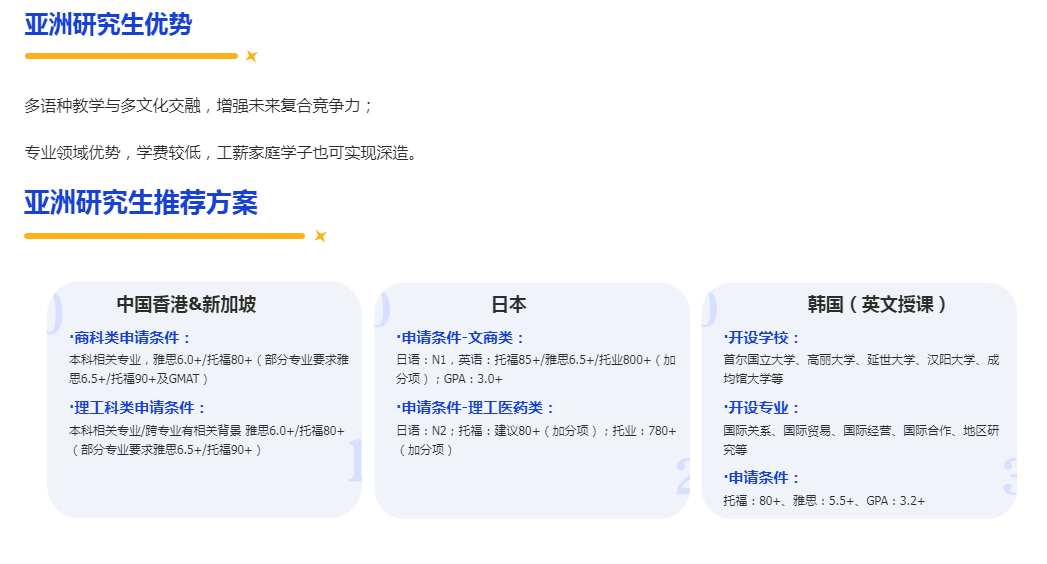Click text 本科相关专业/跨专业有相关背景

pyautogui.click(x=207, y=440)
